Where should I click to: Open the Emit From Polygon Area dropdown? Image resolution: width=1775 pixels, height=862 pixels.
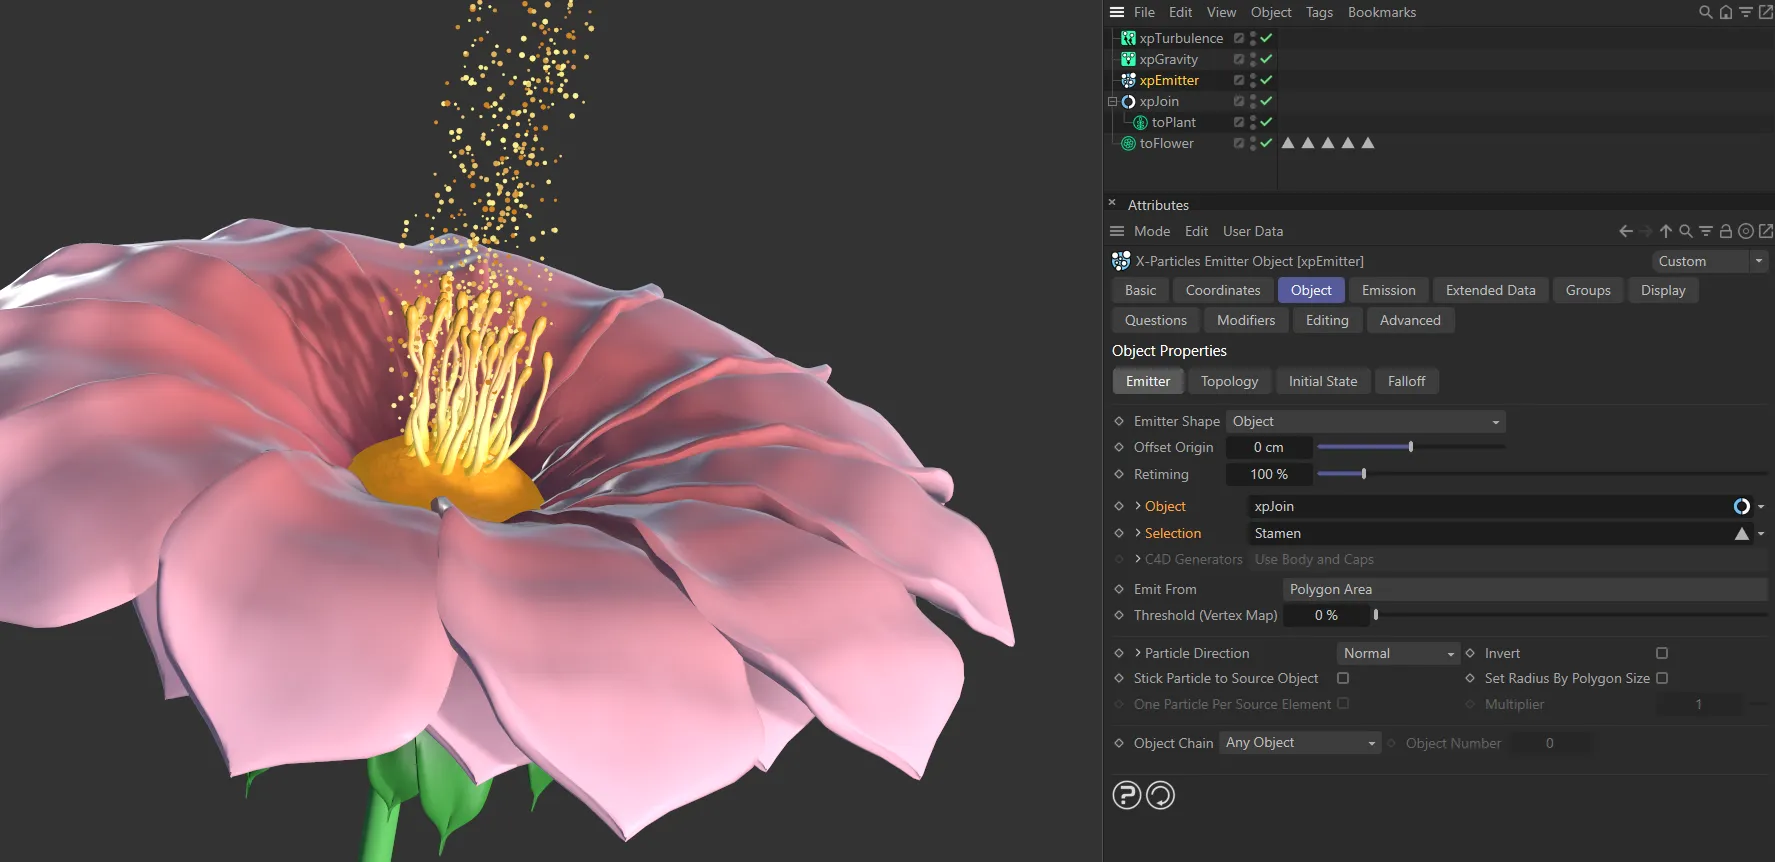click(x=1525, y=589)
